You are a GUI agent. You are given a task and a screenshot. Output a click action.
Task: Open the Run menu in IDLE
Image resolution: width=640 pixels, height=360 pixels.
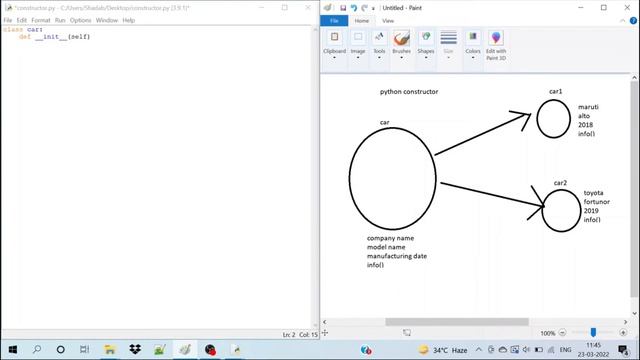point(60,20)
